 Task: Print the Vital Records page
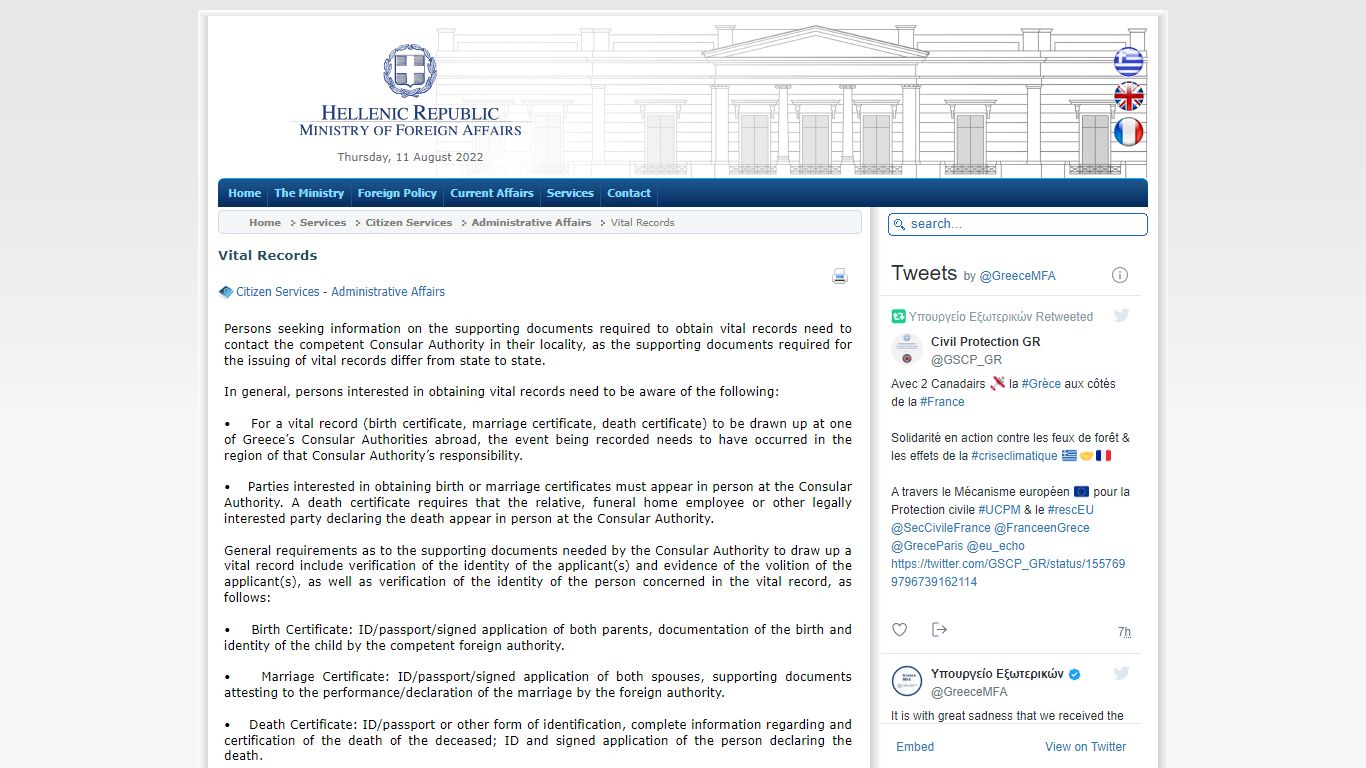click(840, 276)
